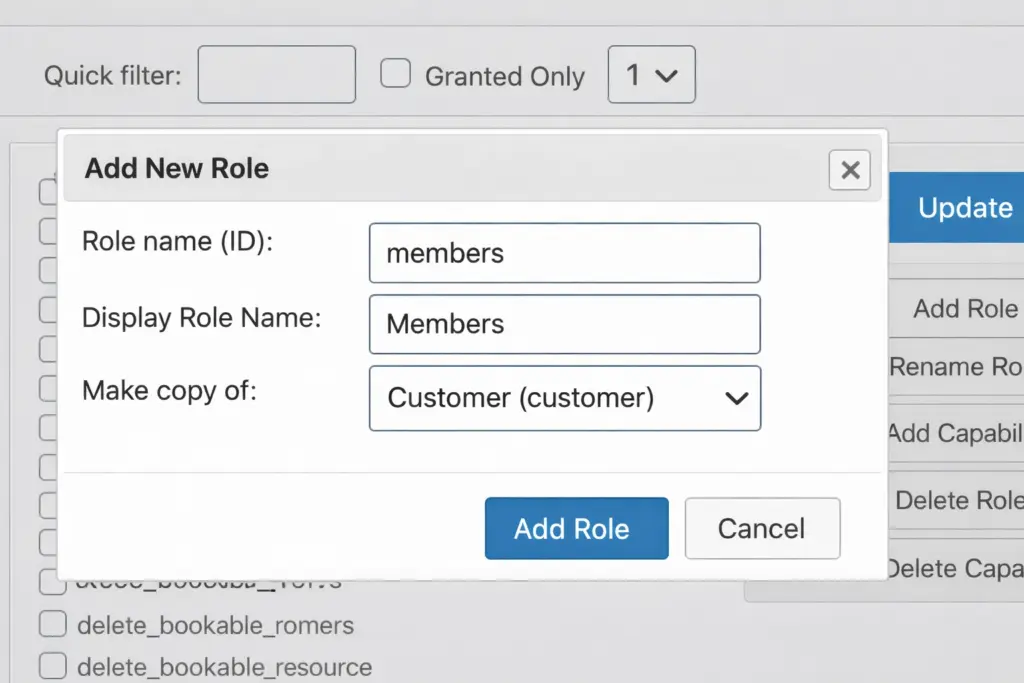Click the Quick filter text box

pyautogui.click(x=277, y=75)
